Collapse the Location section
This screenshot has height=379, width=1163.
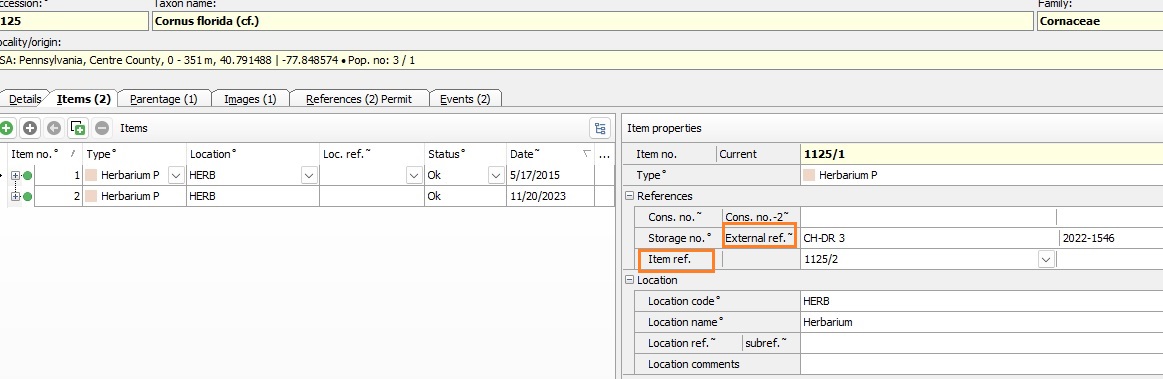tap(630, 280)
